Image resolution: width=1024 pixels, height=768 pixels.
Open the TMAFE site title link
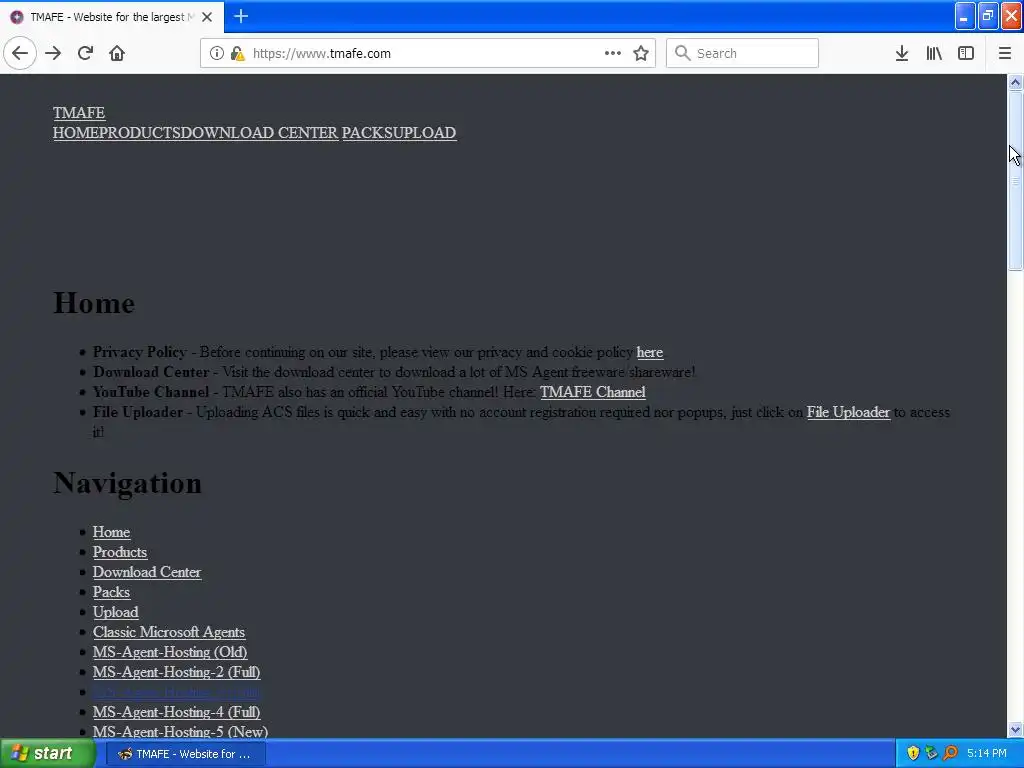click(x=79, y=112)
